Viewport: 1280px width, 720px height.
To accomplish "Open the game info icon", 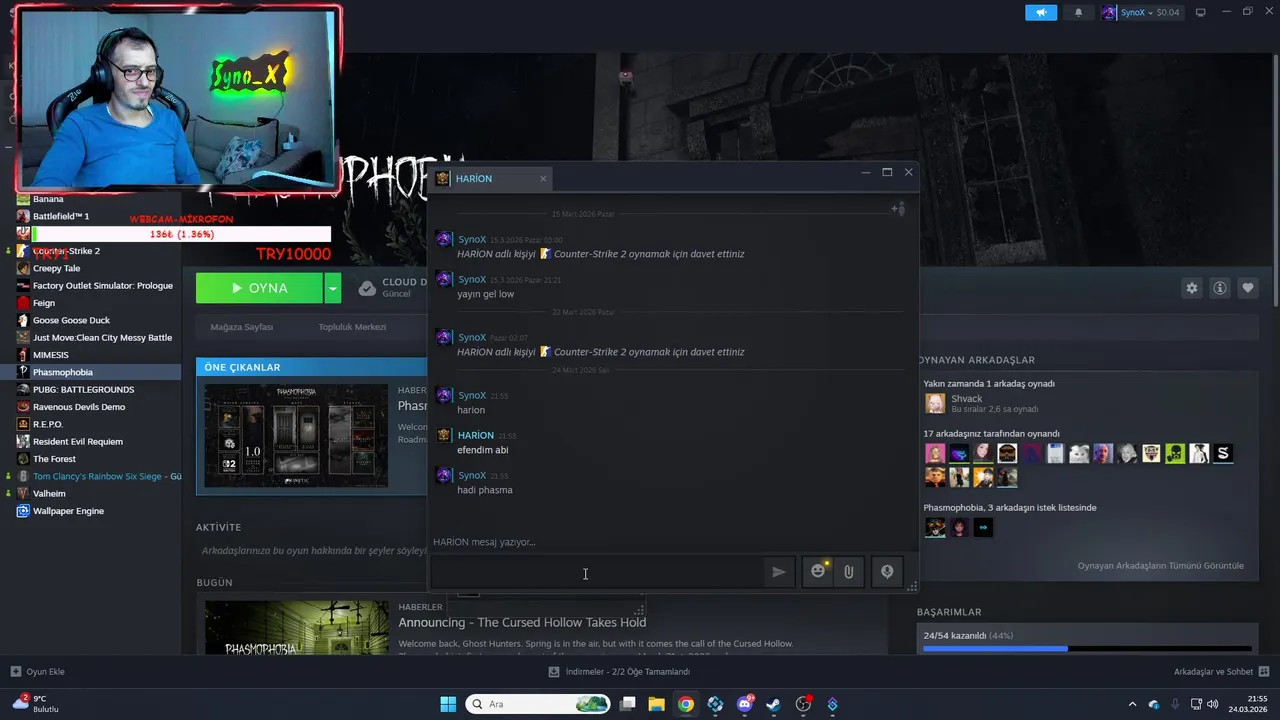I will click(x=1220, y=288).
